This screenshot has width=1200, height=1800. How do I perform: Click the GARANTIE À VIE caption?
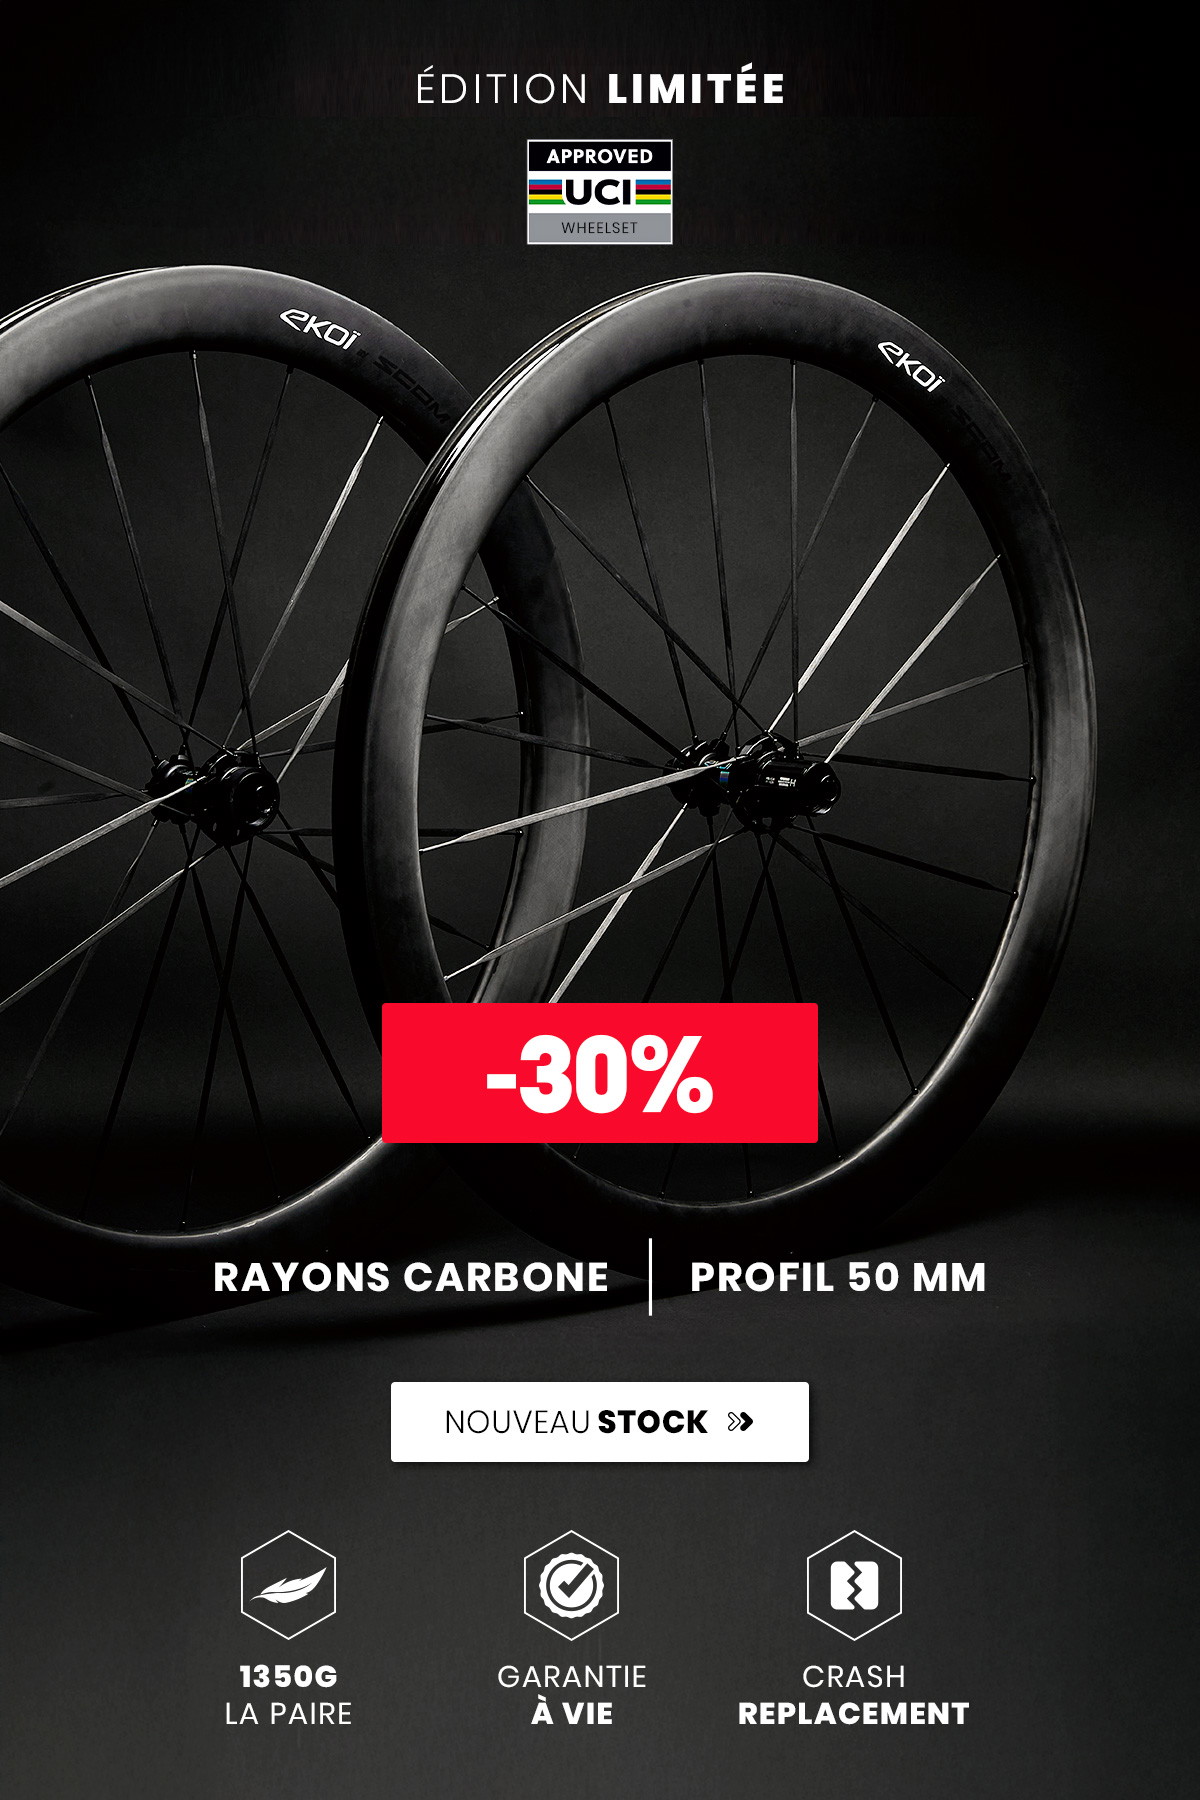tap(572, 1695)
